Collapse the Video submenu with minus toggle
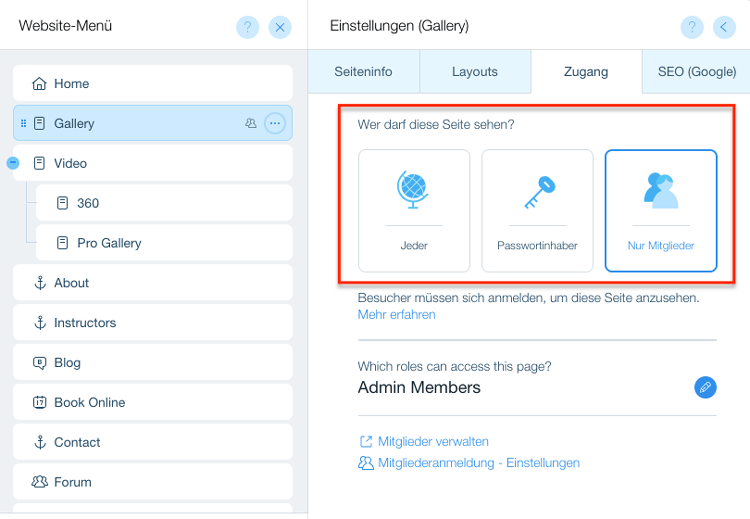The height and width of the screenshot is (519, 750). [13, 163]
